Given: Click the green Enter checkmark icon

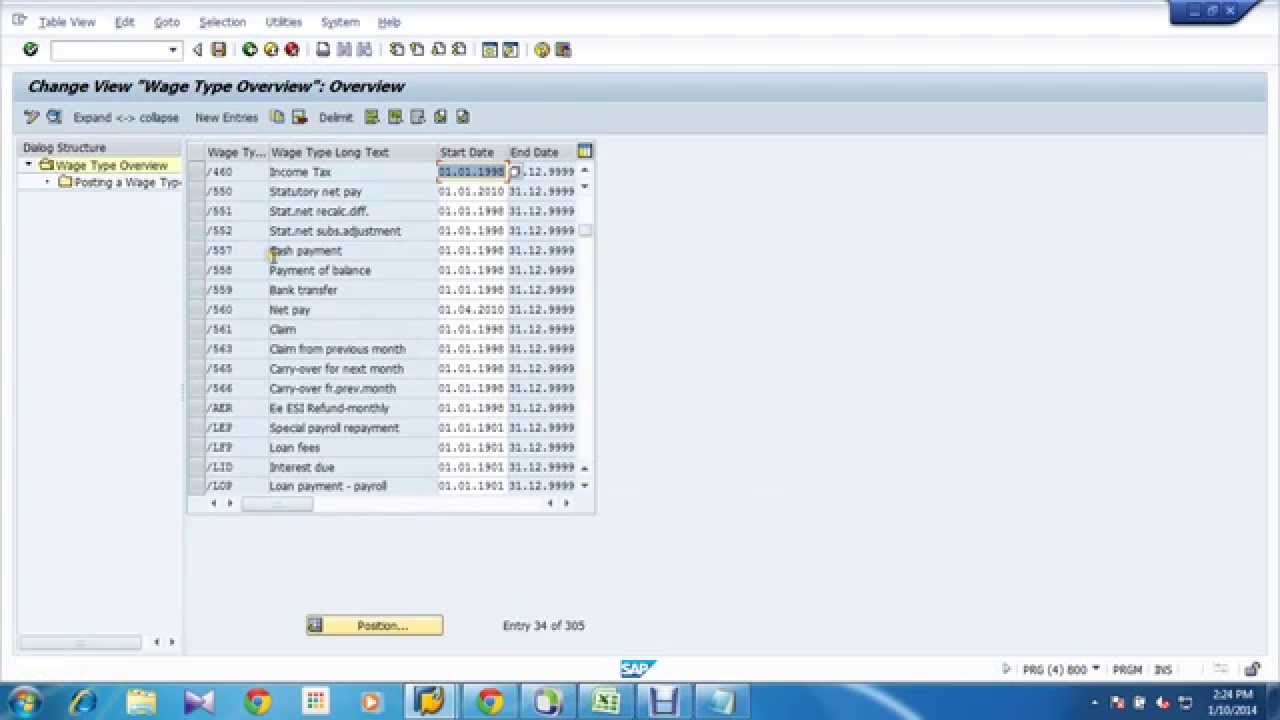Looking at the screenshot, I should click(30, 49).
